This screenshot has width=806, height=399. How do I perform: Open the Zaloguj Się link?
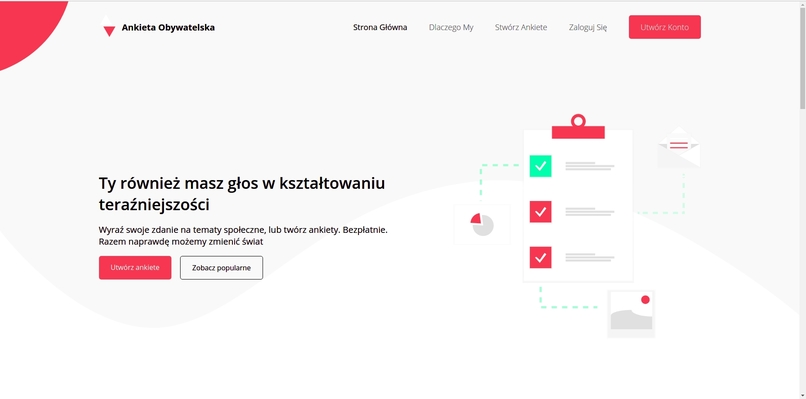tap(588, 27)
